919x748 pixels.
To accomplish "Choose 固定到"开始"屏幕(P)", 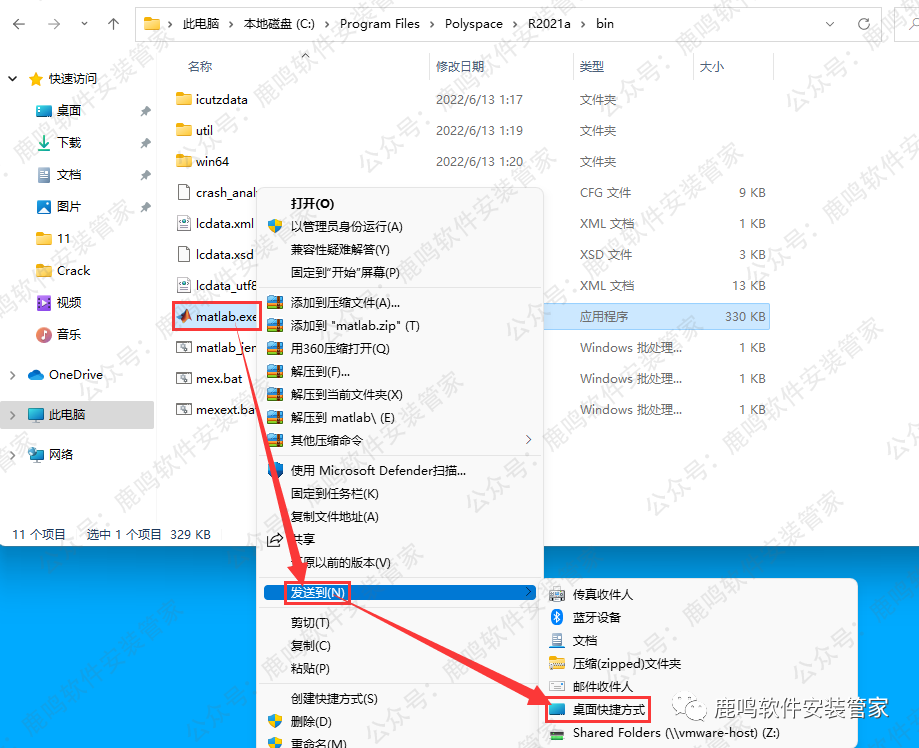I will [x=345, y=273].
